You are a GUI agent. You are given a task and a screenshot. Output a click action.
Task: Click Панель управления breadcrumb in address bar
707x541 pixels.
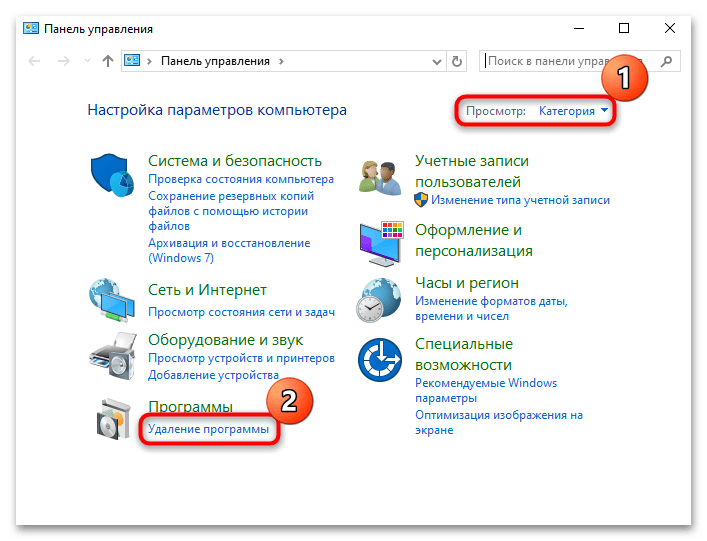[x=215, y=61]
